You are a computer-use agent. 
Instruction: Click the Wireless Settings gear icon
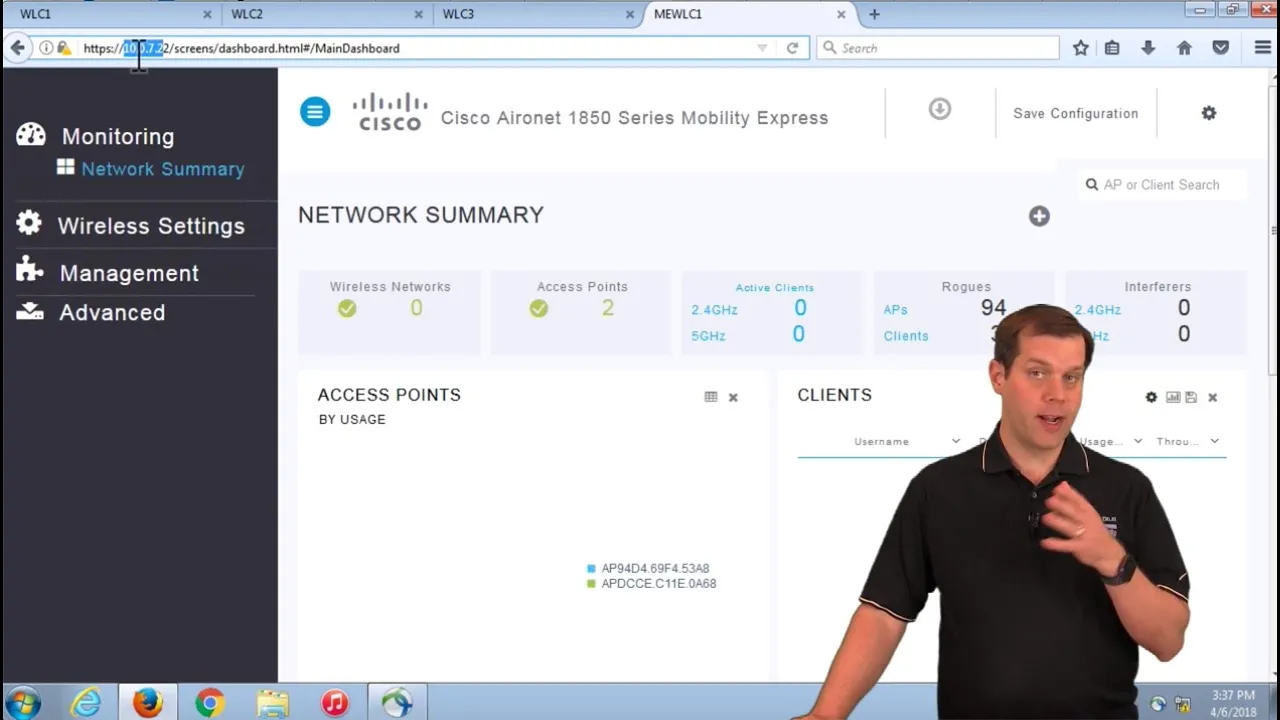pyautogui.click(x=29, y=223)
